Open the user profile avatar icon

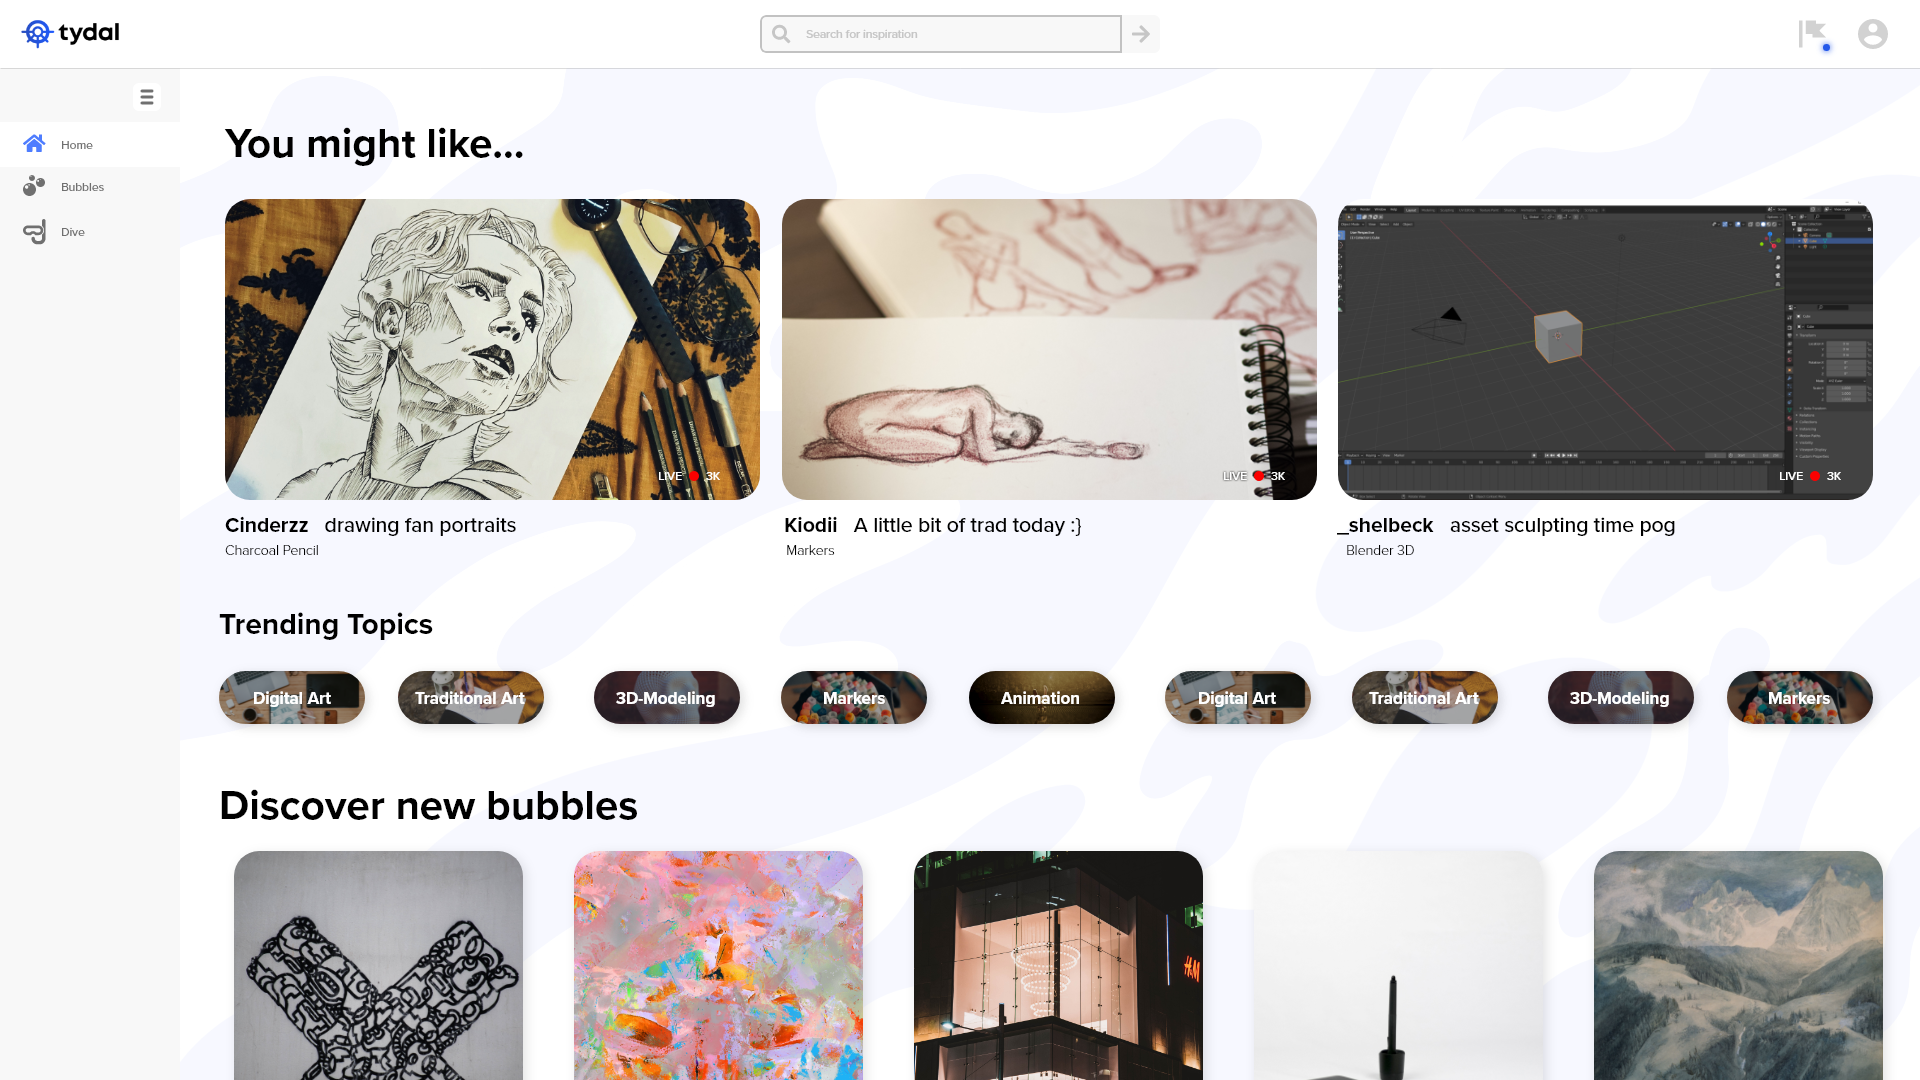[x=1873, y=34]
